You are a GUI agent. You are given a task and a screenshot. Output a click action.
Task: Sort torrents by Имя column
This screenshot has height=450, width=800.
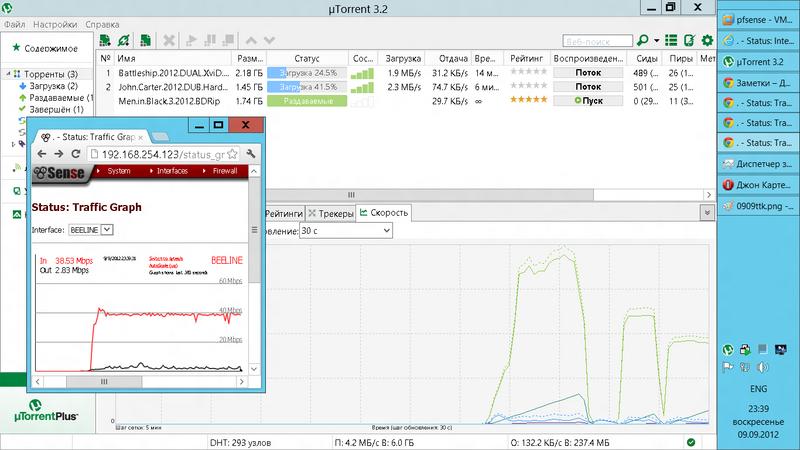[x=172, y=59]
